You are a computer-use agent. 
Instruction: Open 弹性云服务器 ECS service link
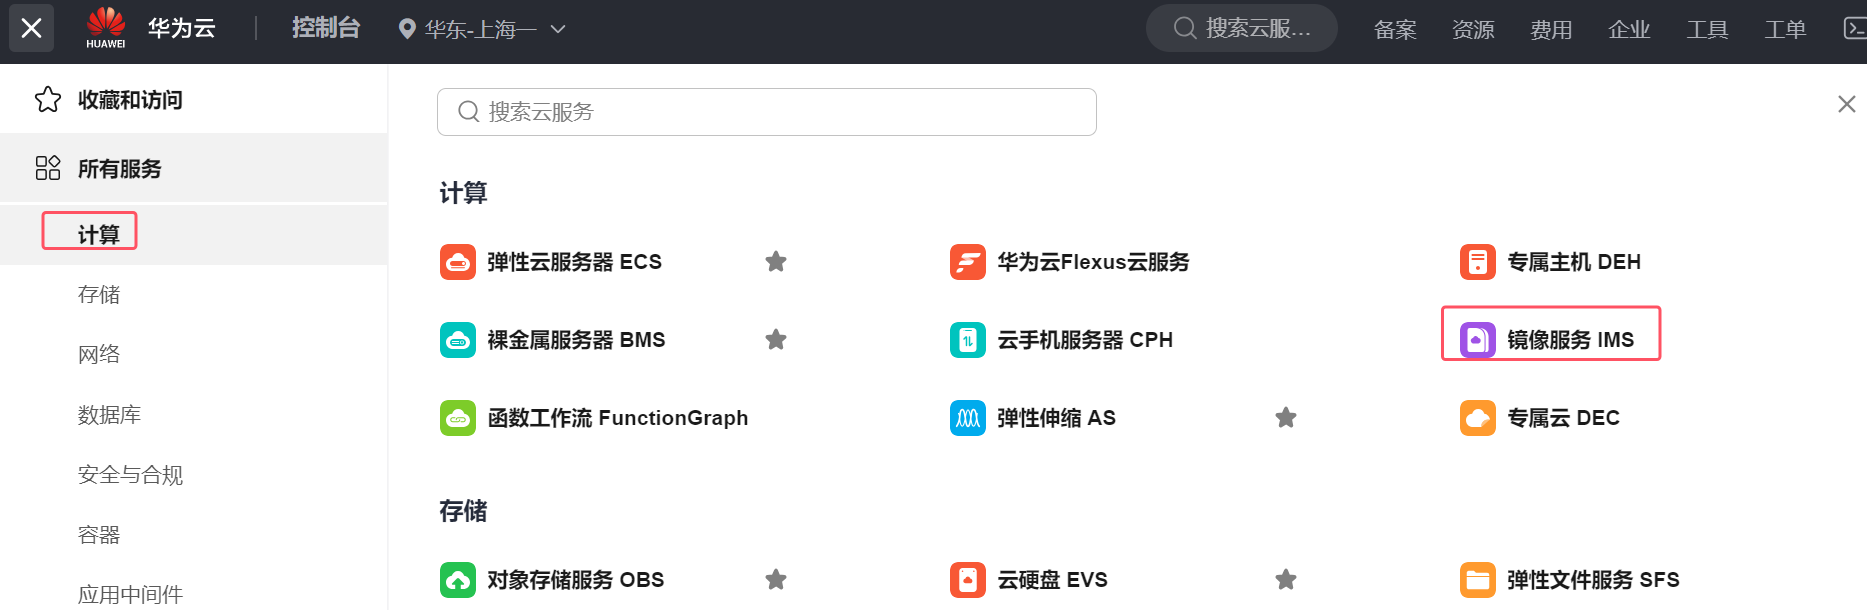(x=574, y=262)
